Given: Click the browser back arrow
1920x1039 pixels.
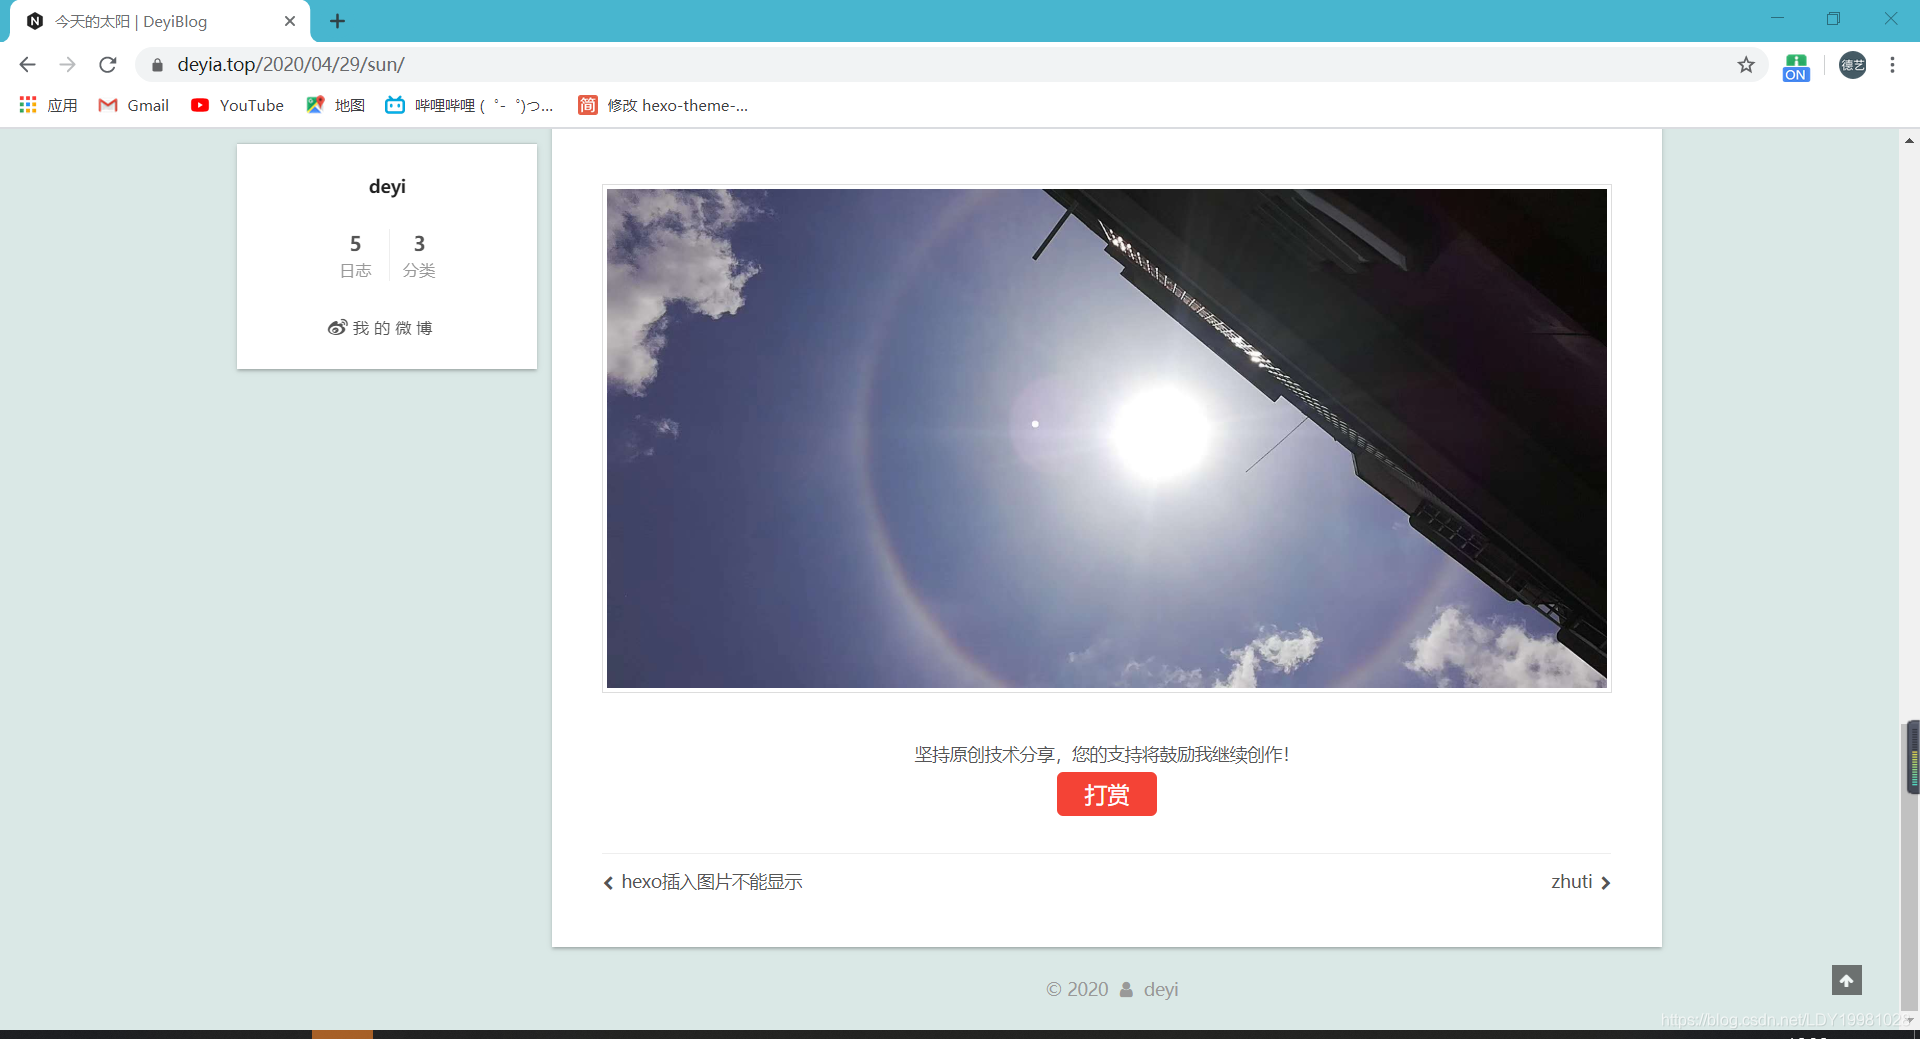Looking at the screenshot, I should [x=27, y=65].
